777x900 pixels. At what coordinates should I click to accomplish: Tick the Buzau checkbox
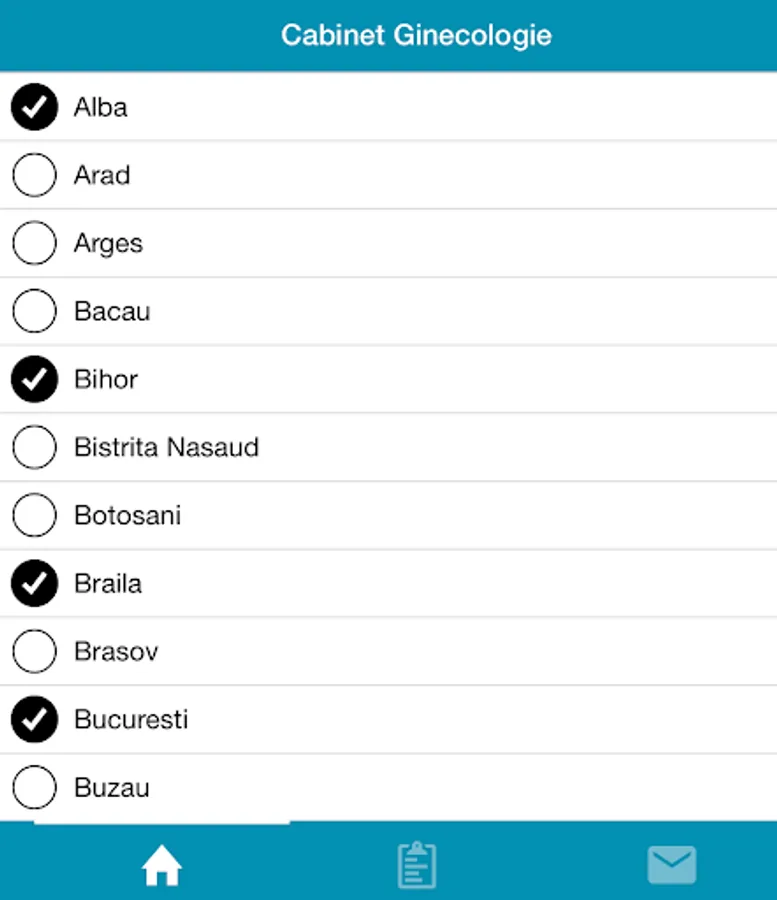(x=35, y=787)
